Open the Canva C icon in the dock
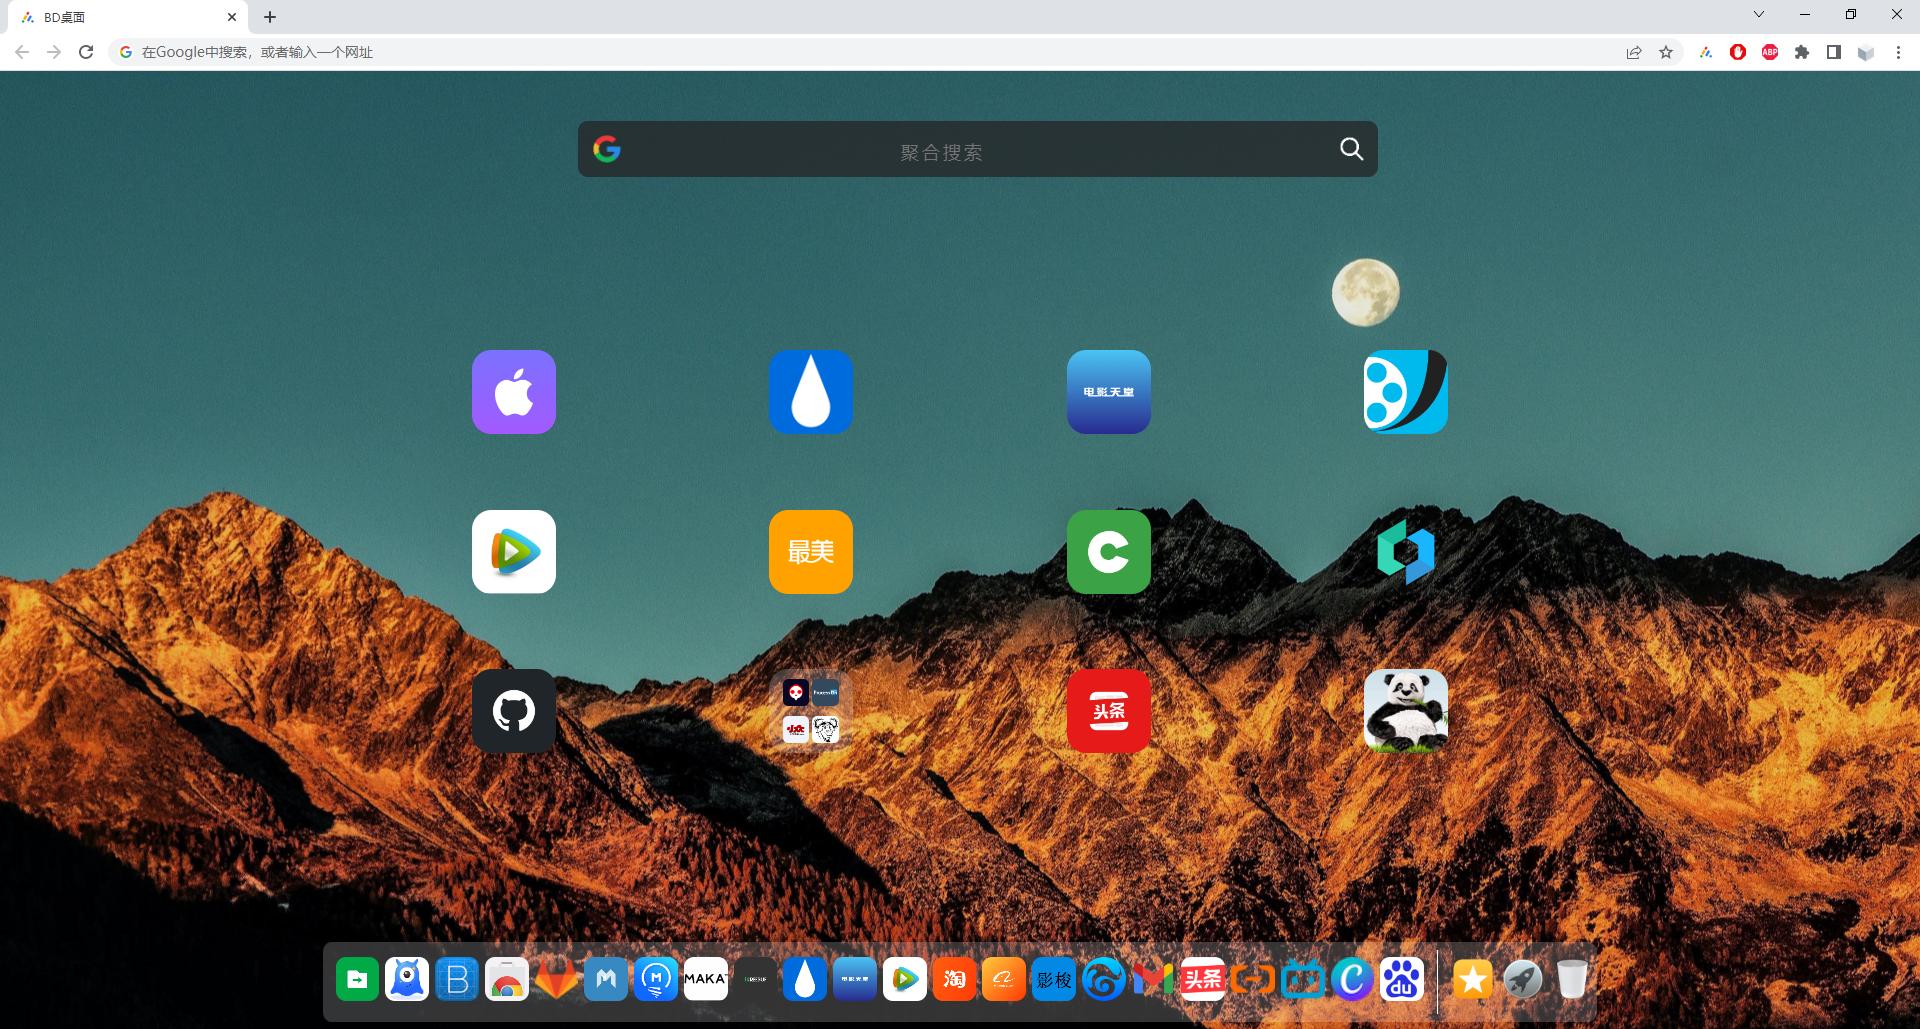The width and height of the screenshot is (1920, 1029). click(x=1353, y=980)
